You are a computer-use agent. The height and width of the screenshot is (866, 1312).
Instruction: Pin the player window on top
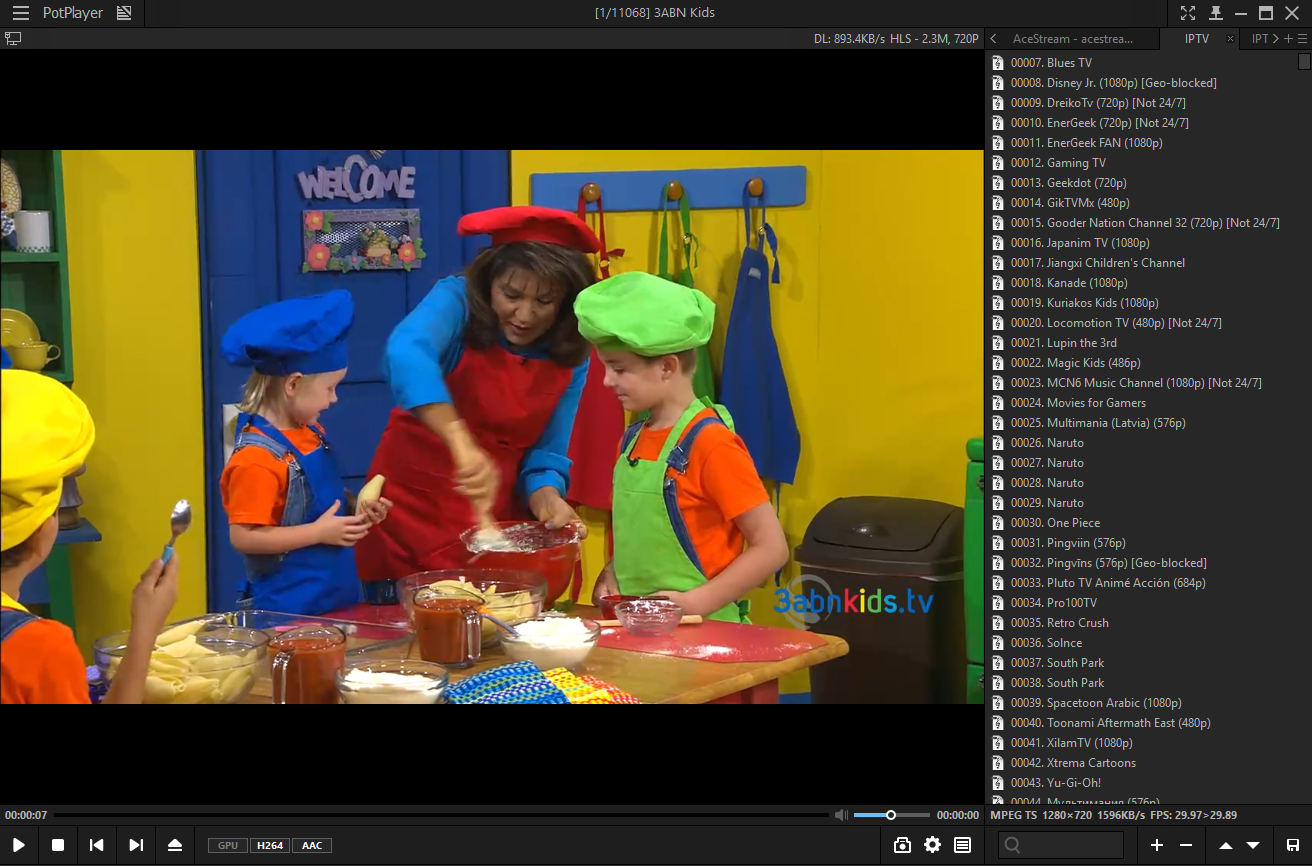point(1215,13)
